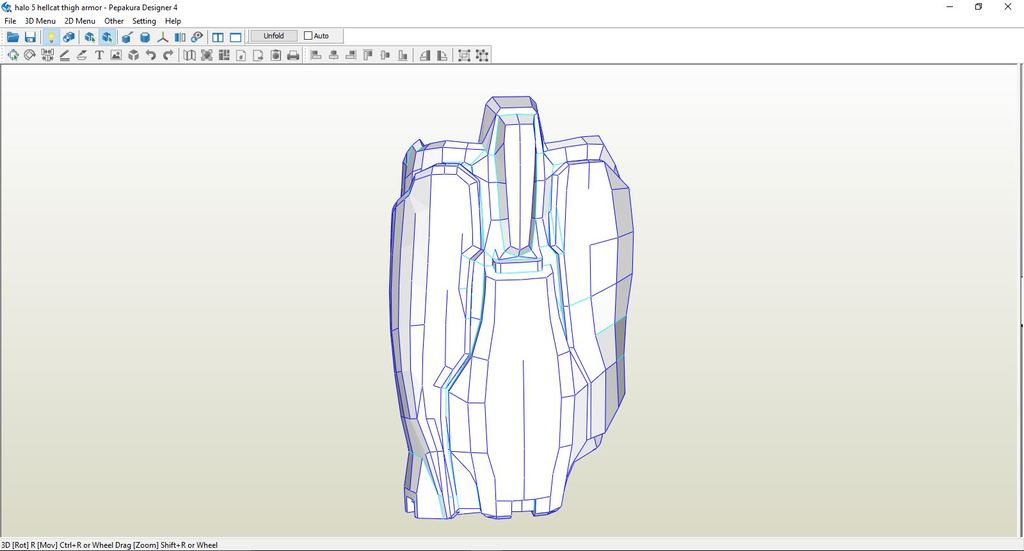Click the page with small square icon
Viewport: 1024px width, 551px height.
241,55
